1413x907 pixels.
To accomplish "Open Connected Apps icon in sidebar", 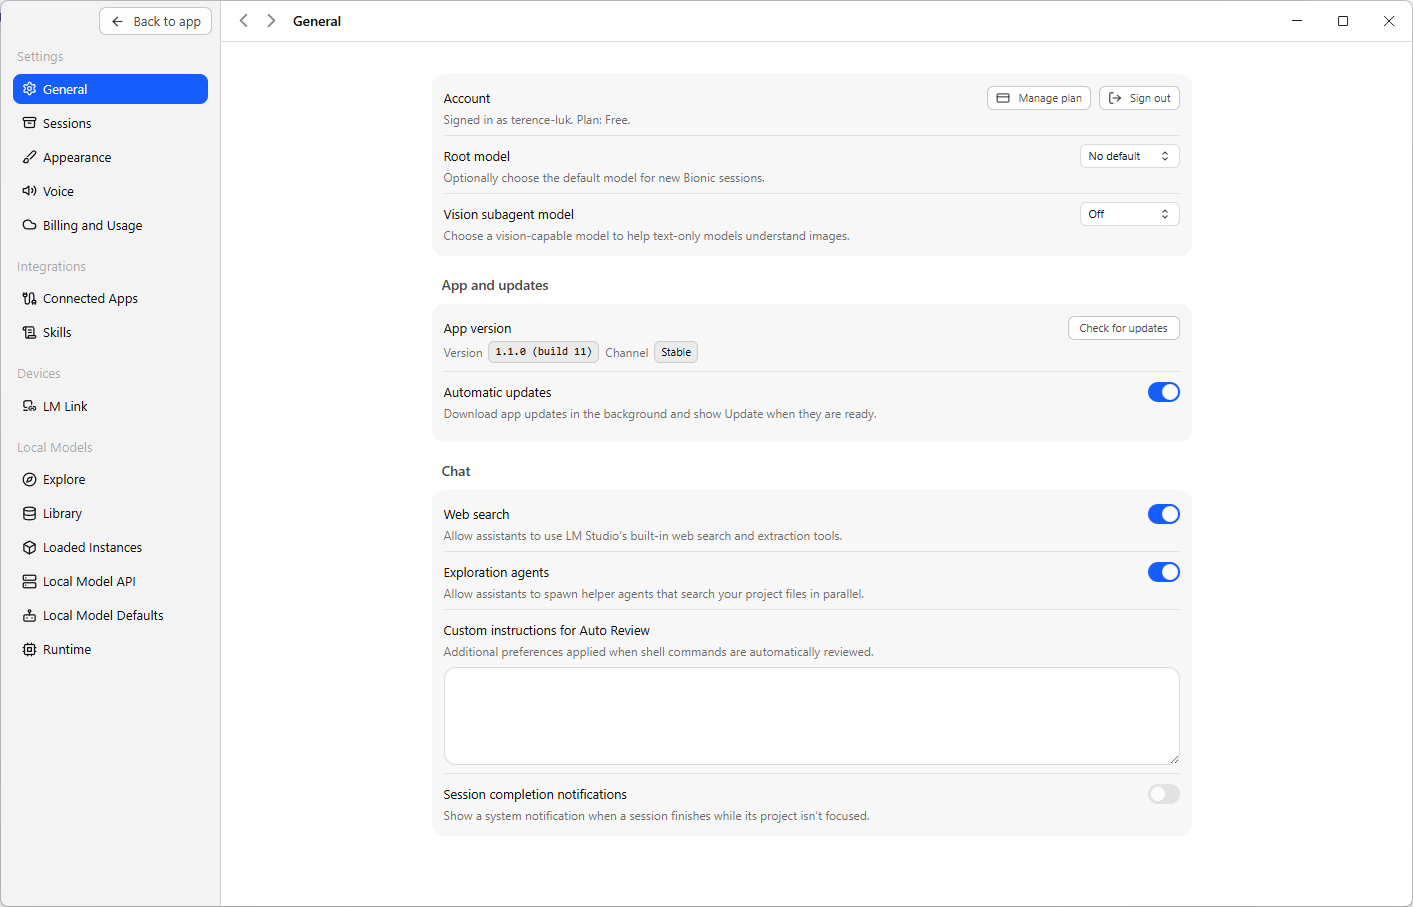I will pyautogui.click(x=29, y=298).
